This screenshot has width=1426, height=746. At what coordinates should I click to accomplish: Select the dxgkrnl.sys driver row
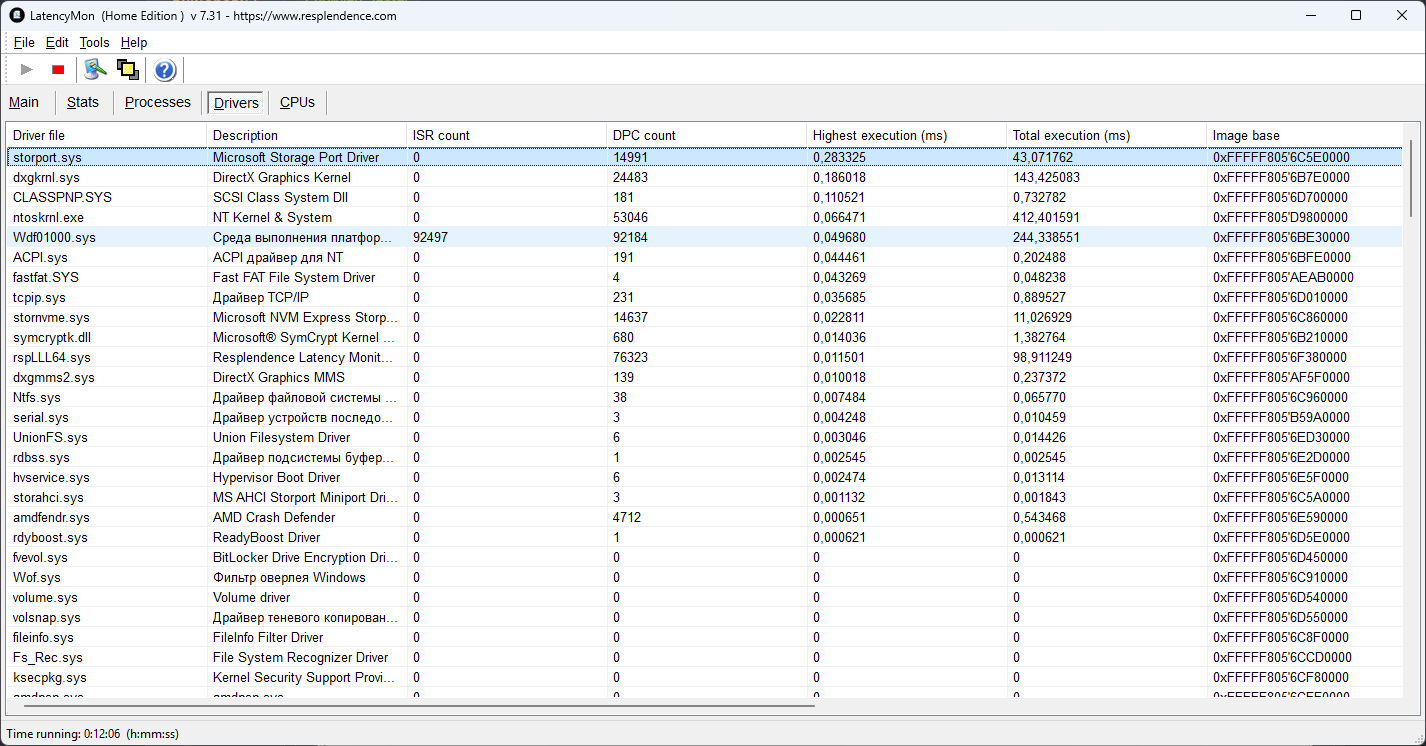[x=46, y=177]
